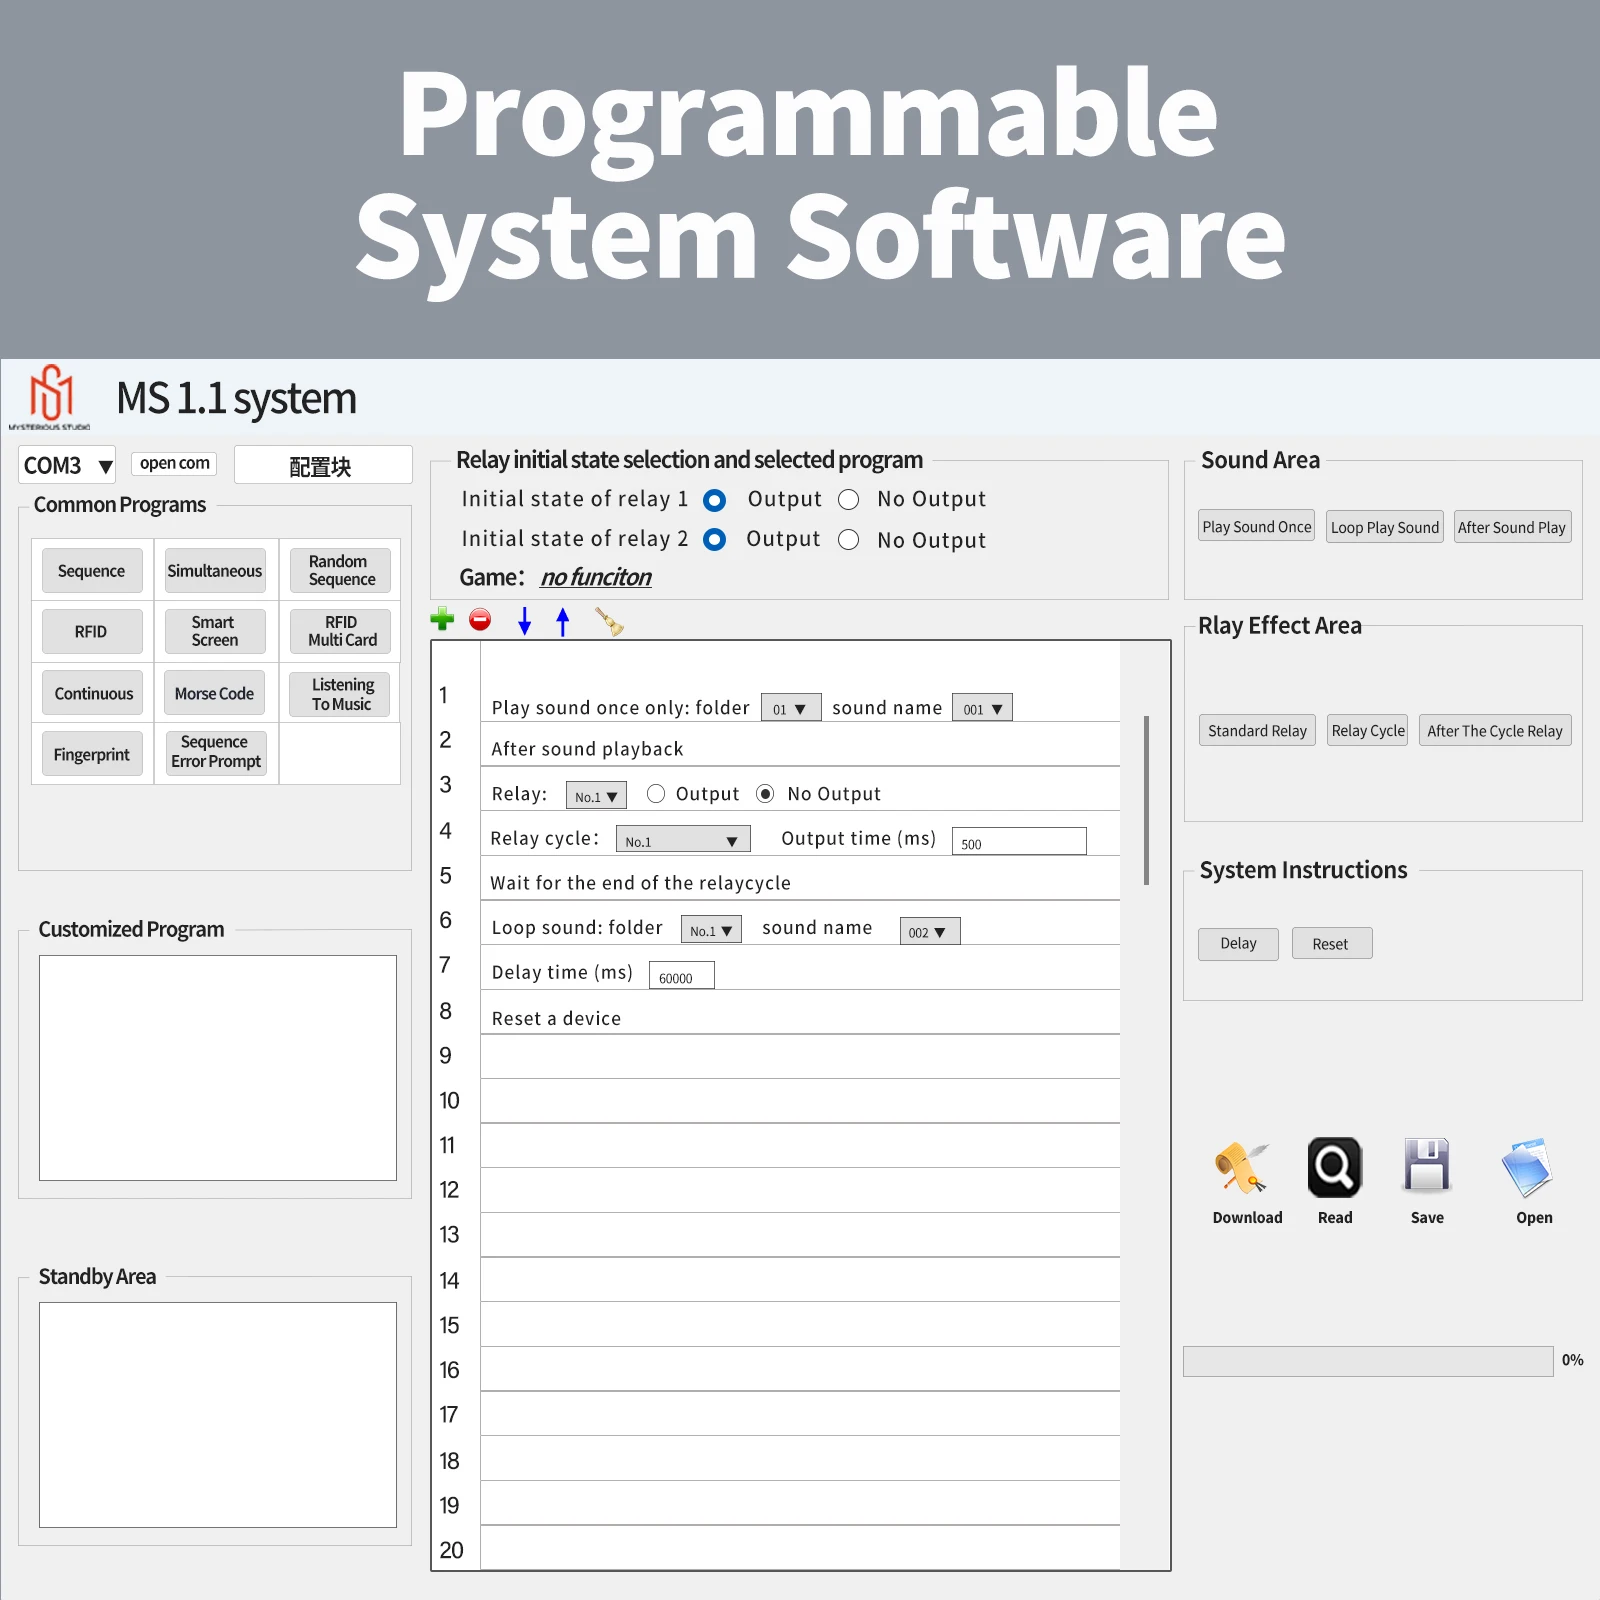This screenshot has height=1600, width=1600.
Task: Open sound name 002 dropdown in row 6
Action: (930, 931)
